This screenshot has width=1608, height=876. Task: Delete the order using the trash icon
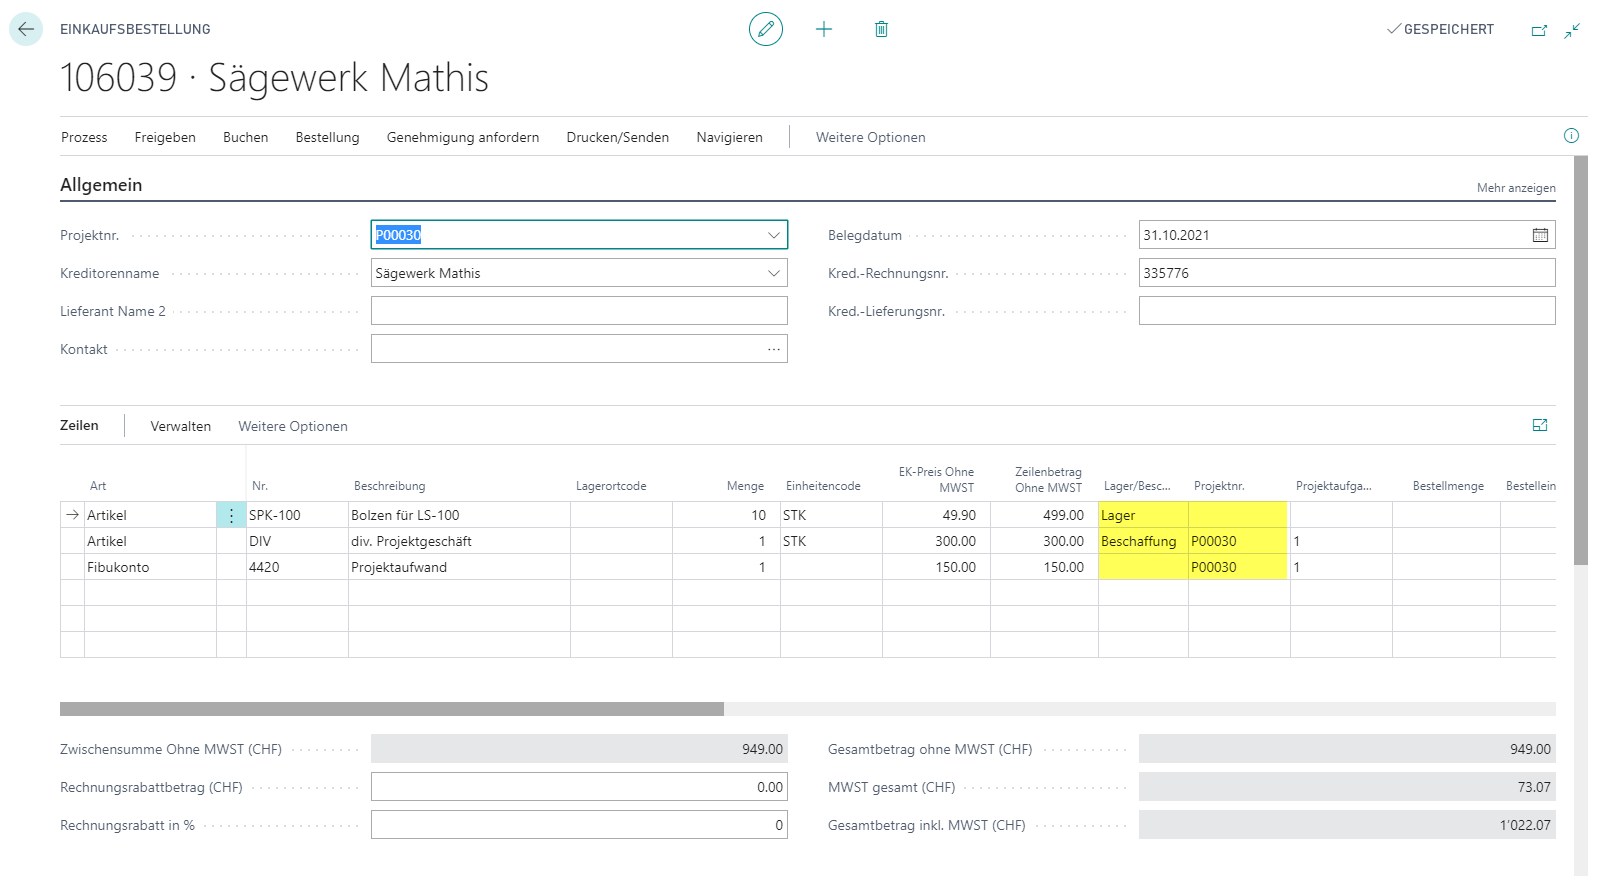[x=881, y=29]
